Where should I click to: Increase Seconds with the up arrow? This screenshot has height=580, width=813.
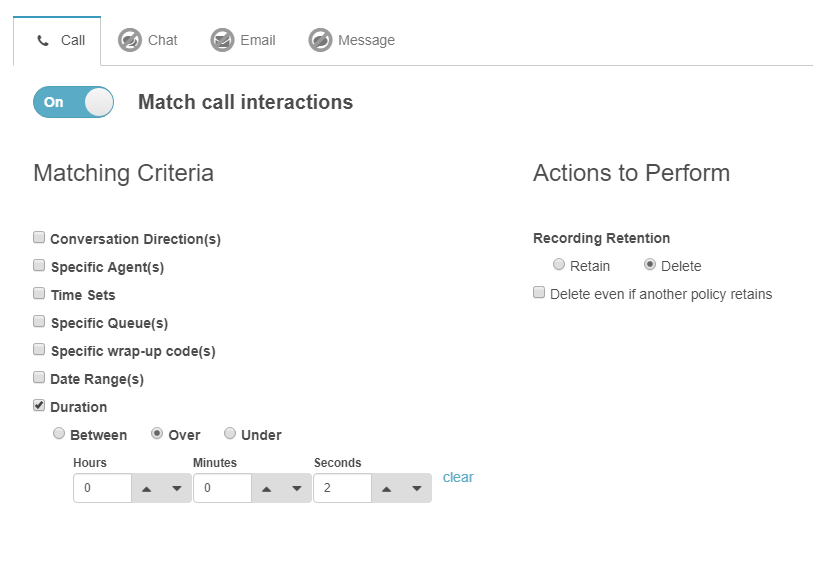pyautogui.click(x=386, y=488)
